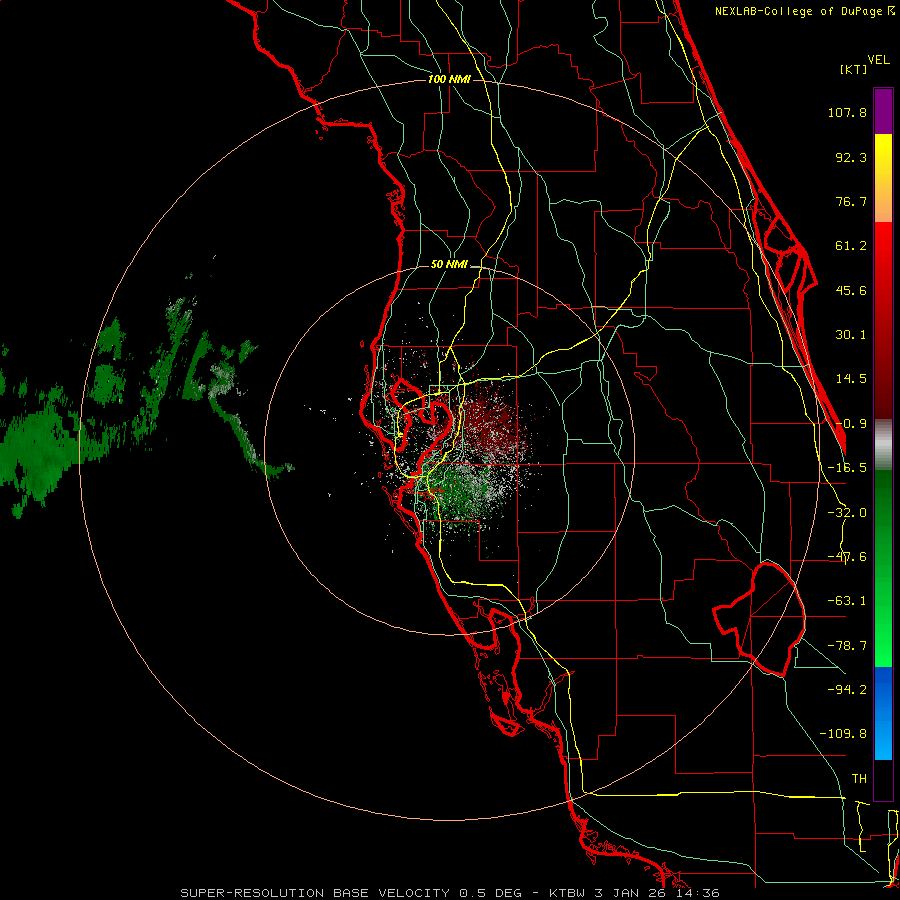
Task: Pick the purple segment of velocity color bar
Action: [883, 111]
